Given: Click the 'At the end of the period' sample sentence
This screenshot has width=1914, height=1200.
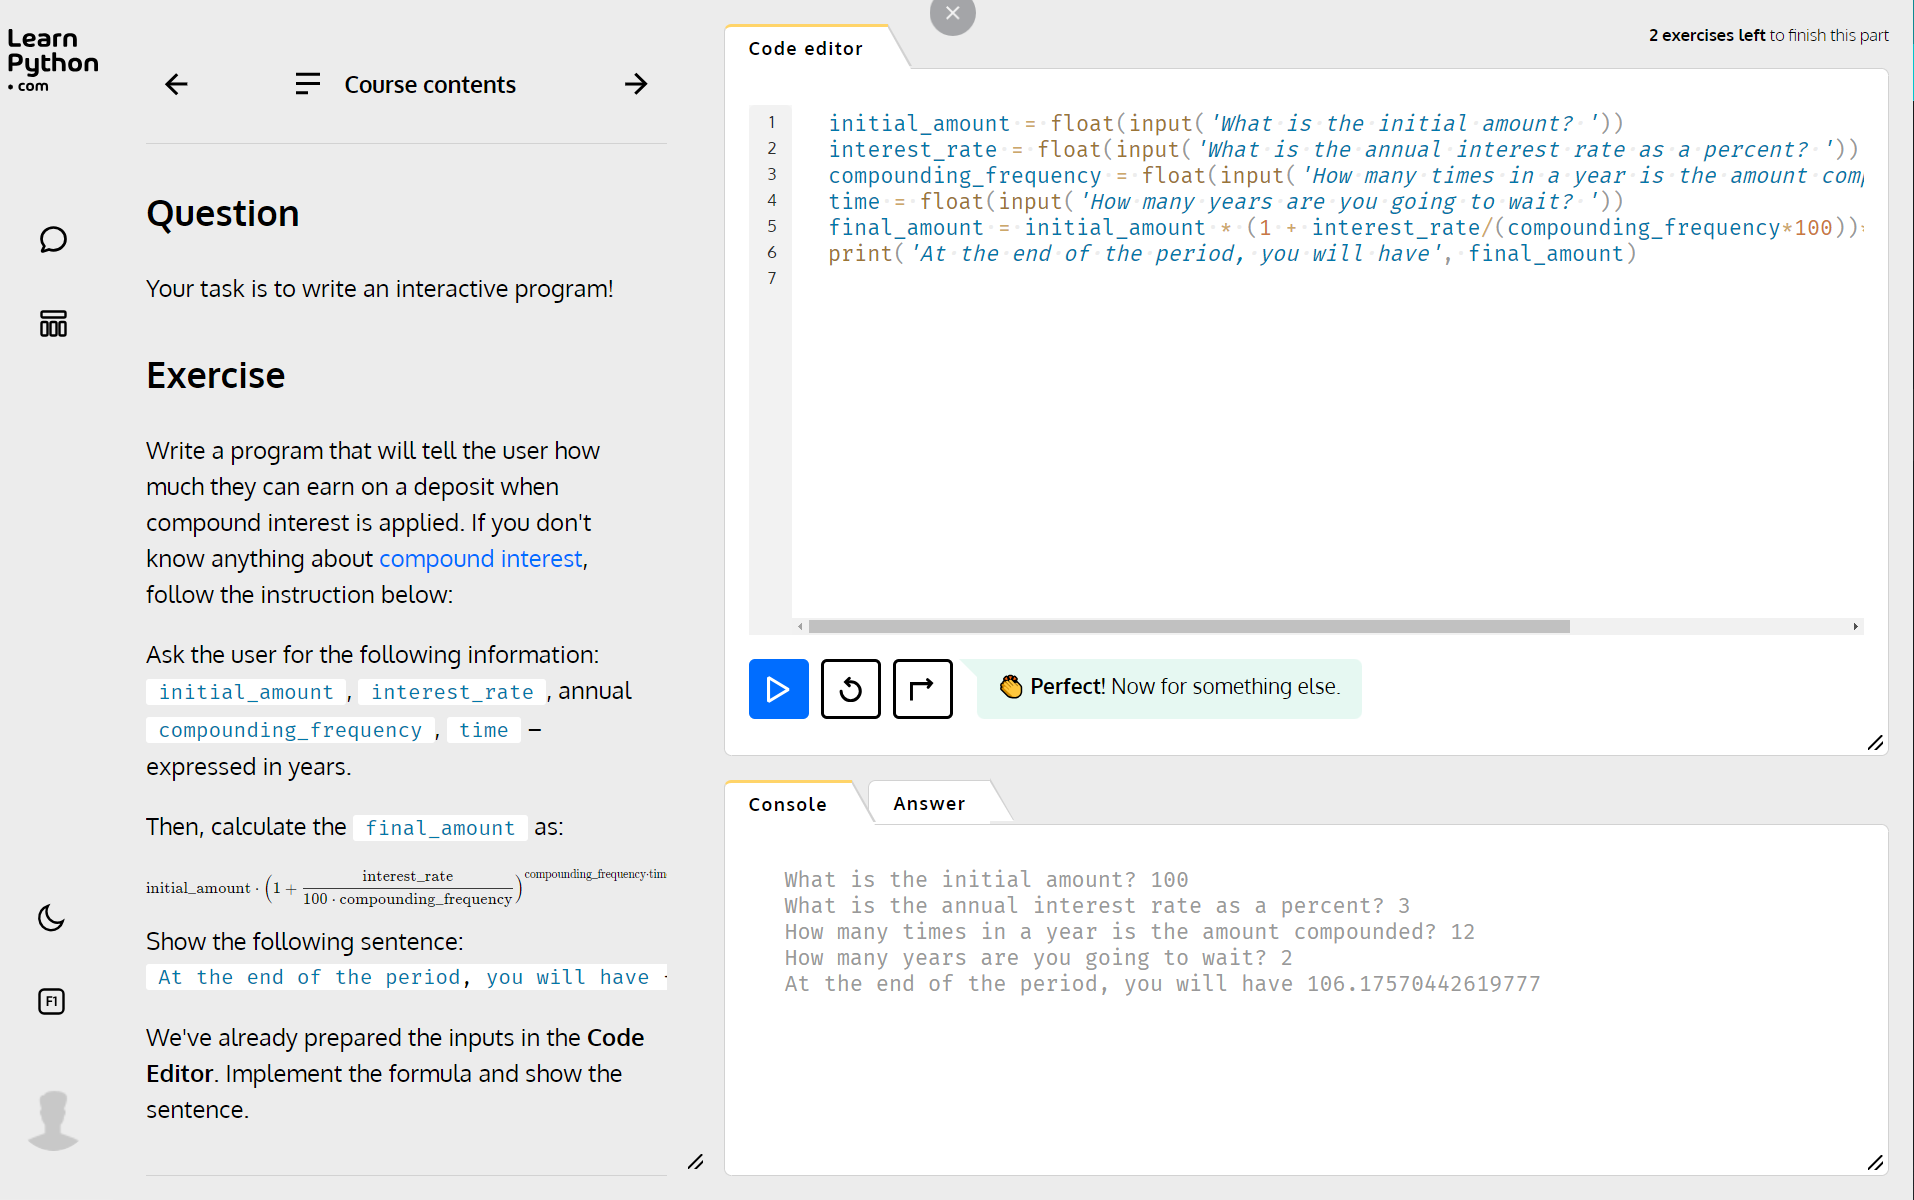Looking at the screenshot, I should (x=406, y=977).
